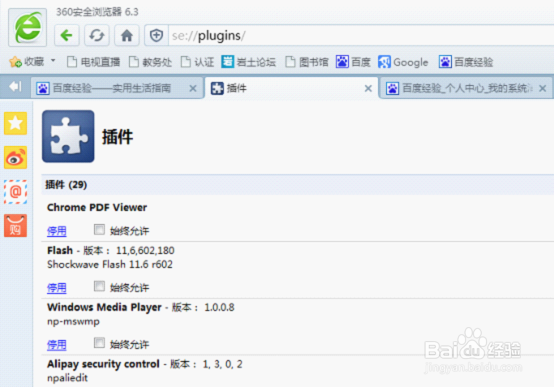Close the 百度经验——实用生活指南 tab
The image size is (554, 387).
[x=193, y=88]
